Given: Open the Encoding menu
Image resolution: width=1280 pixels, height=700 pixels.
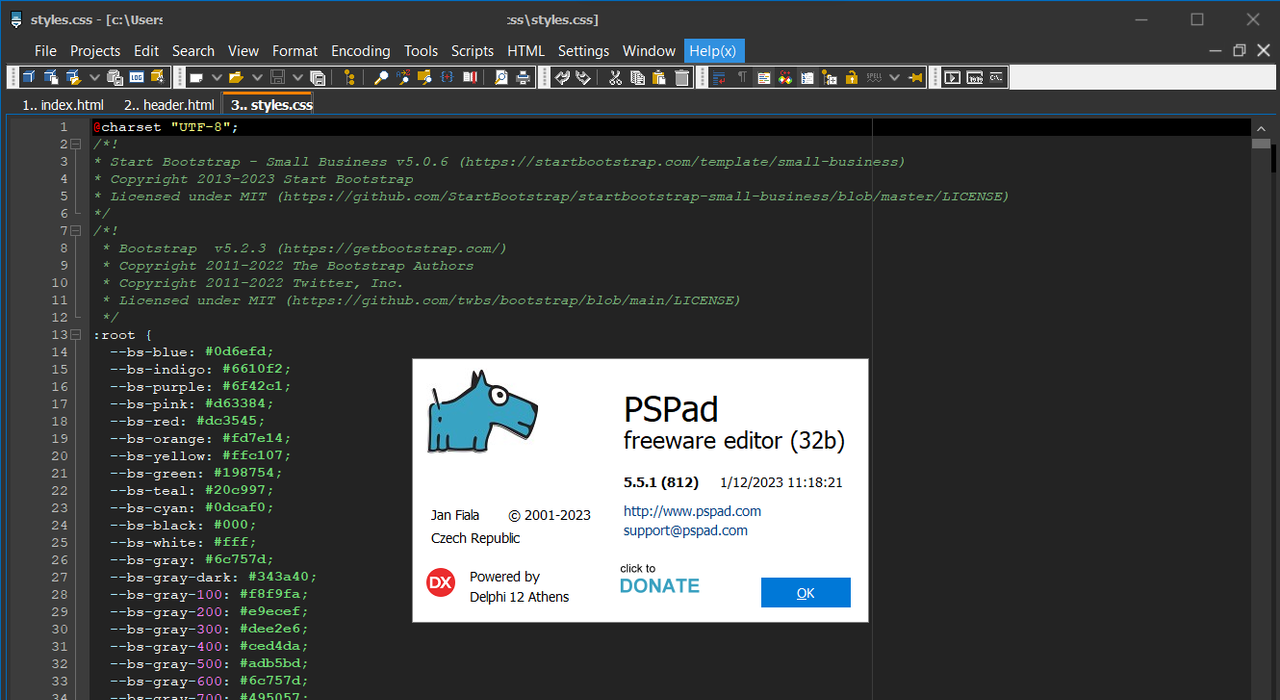Looking at the screenshot, I should tap(361, 51).
